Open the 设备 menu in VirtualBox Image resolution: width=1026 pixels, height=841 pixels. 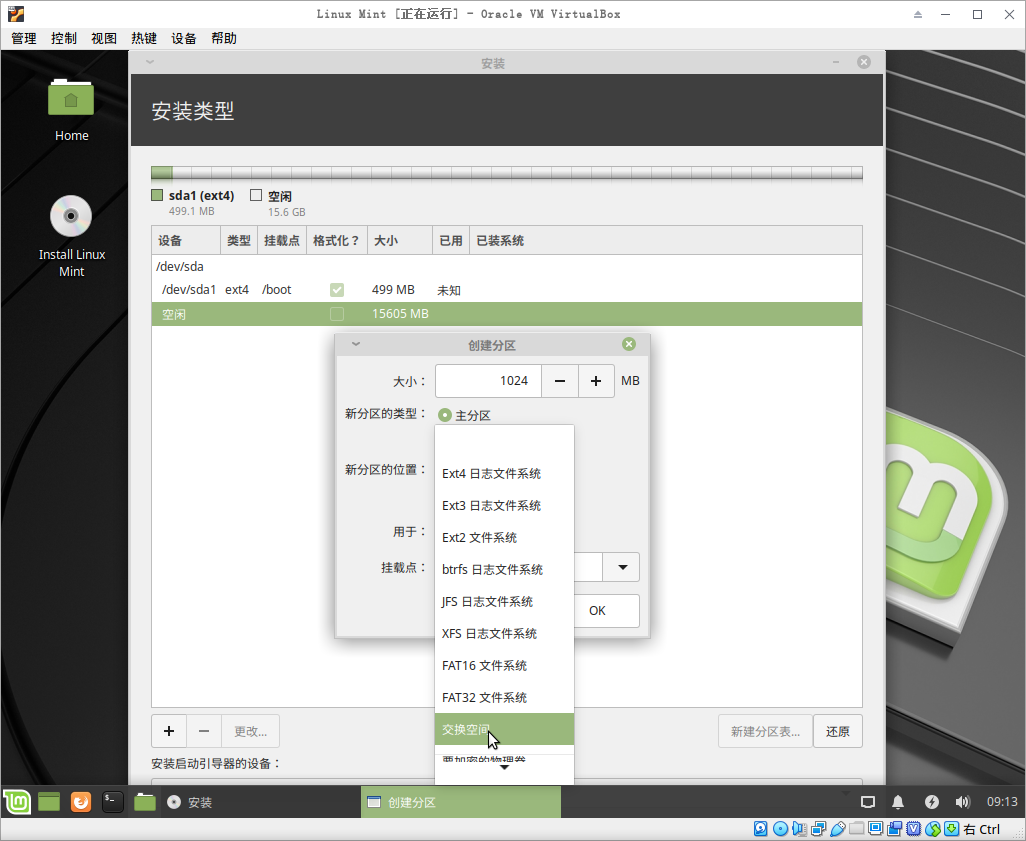(184, 38)
